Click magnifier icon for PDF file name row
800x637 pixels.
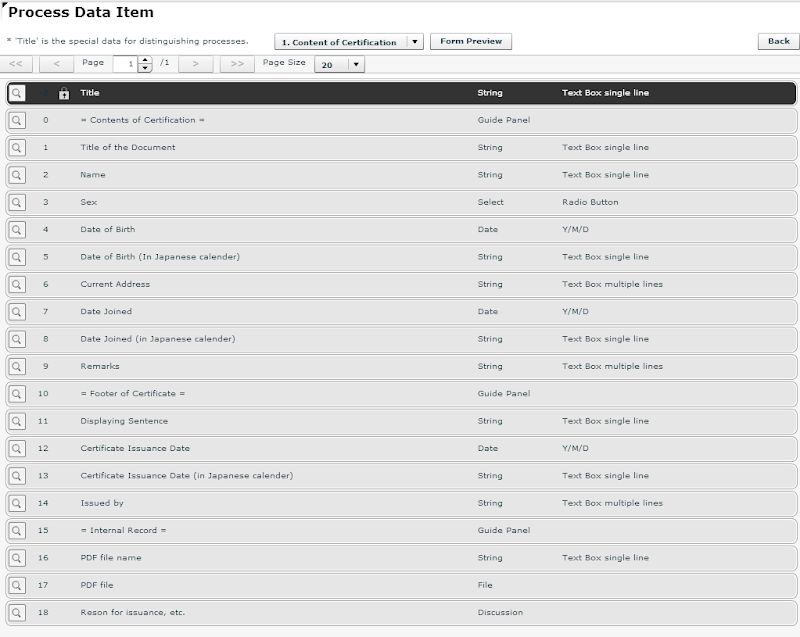pos(17,558)
